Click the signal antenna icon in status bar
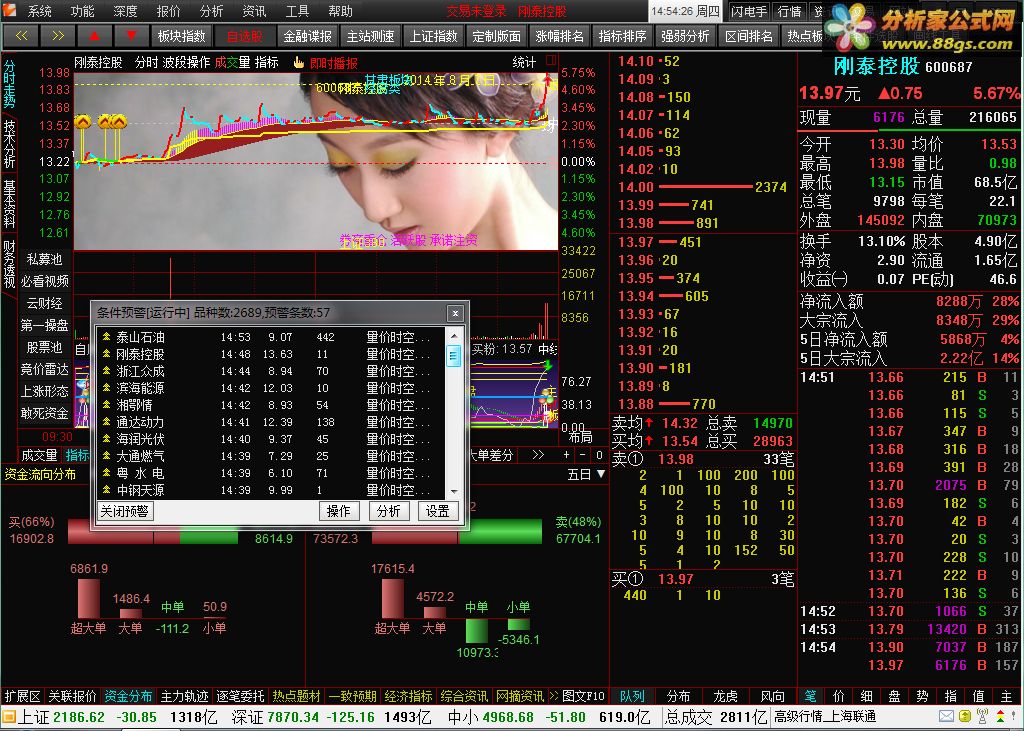 point(982,717)
